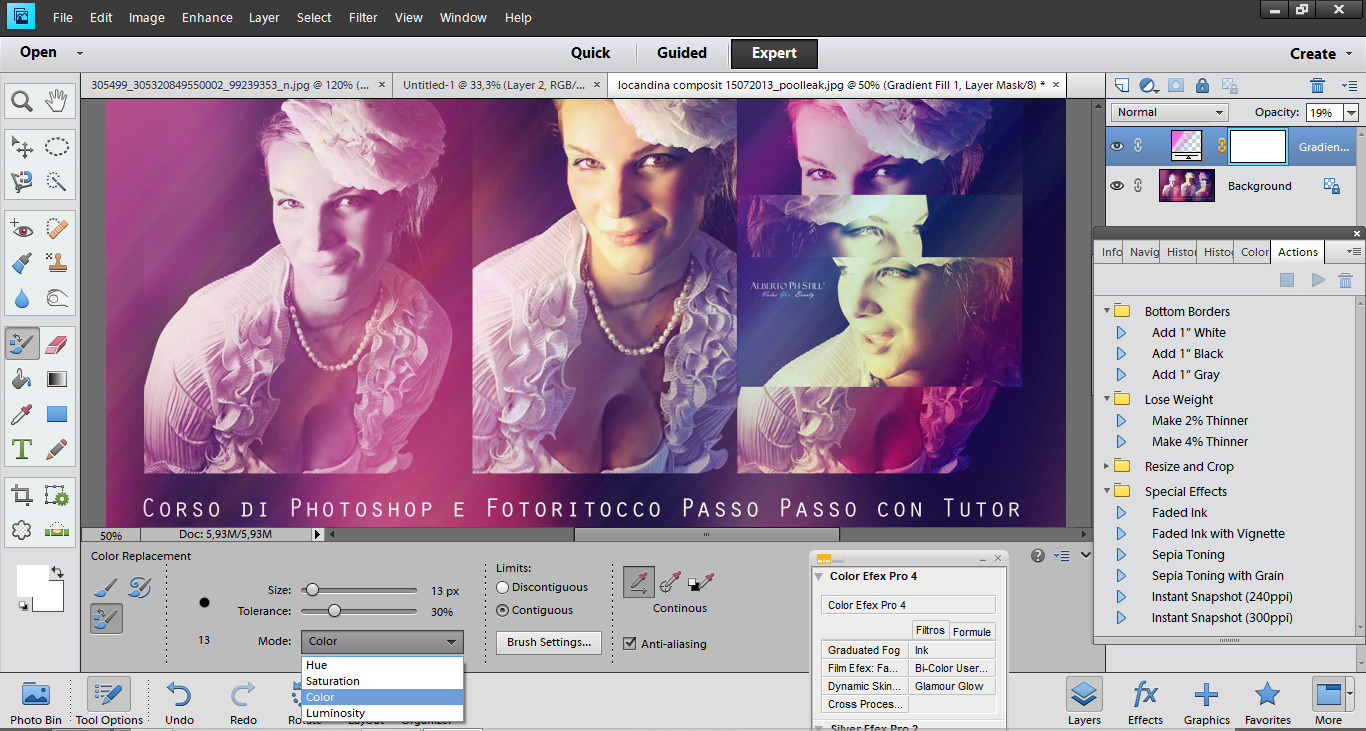The height and width of the screenshot is (731, 1366).
Task: Choose Hue from the mode list
Action: (x=382, y=665)
